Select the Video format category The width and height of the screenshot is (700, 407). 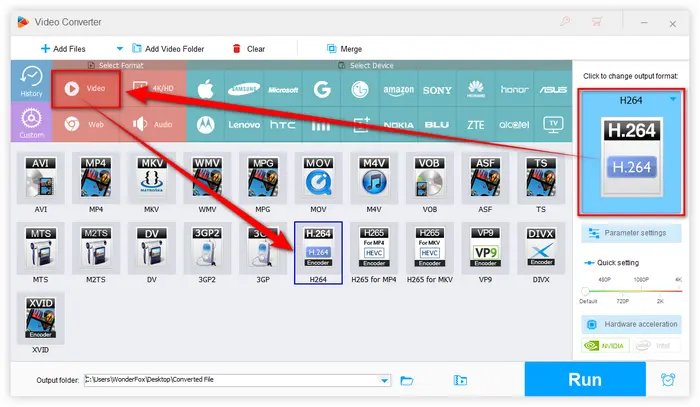click(86, 88)
